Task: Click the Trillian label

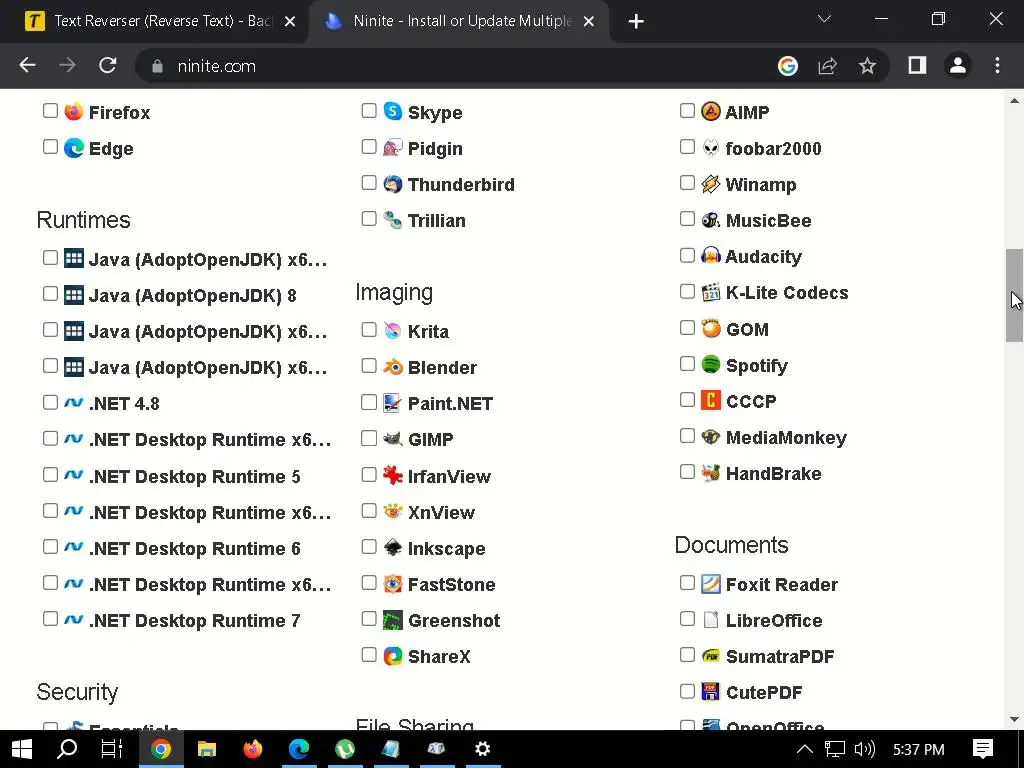Action: coord(436,221)
